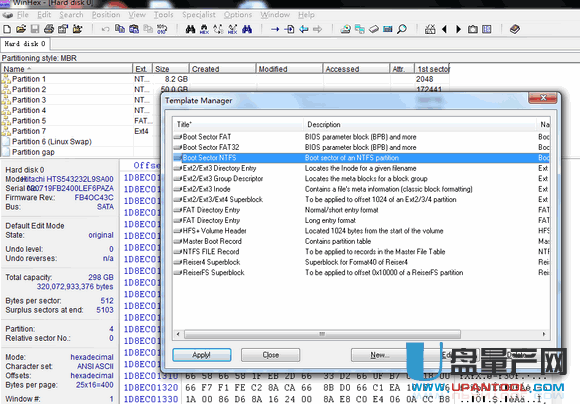
Task: Click the Open Disk icon
Action: (346, 29)
